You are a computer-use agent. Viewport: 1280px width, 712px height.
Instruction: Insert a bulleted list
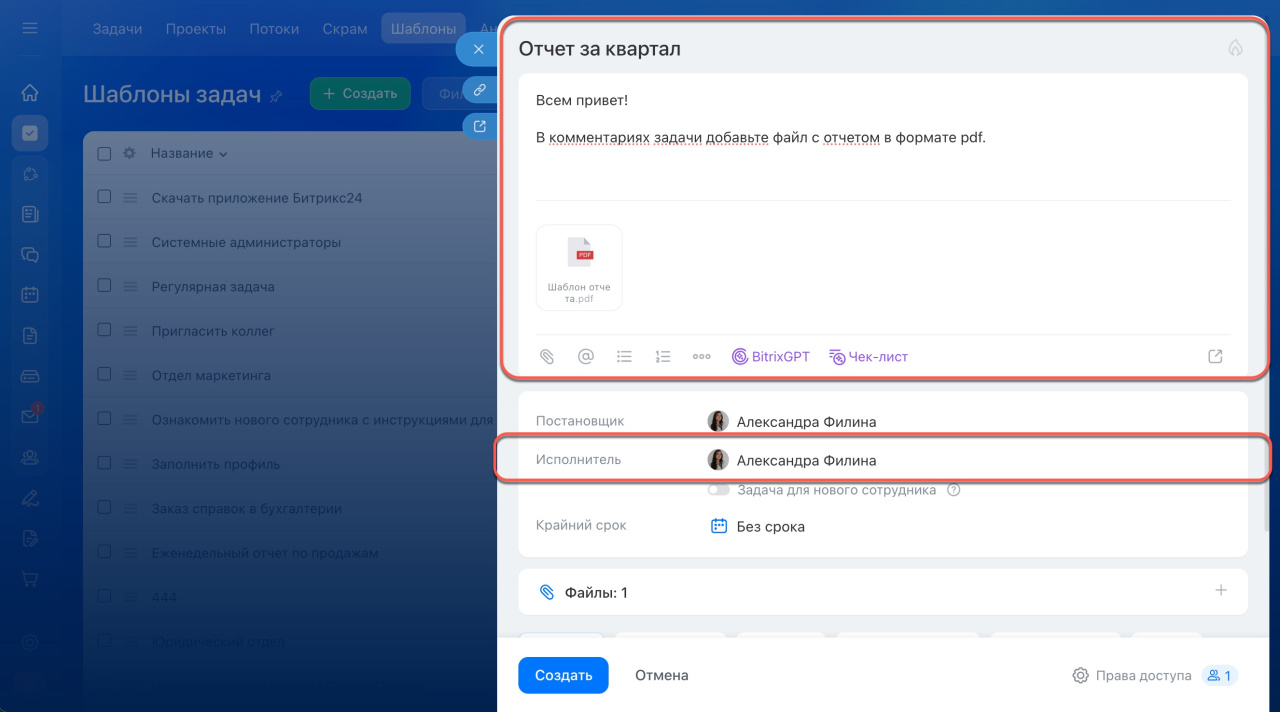pos(624,356)
